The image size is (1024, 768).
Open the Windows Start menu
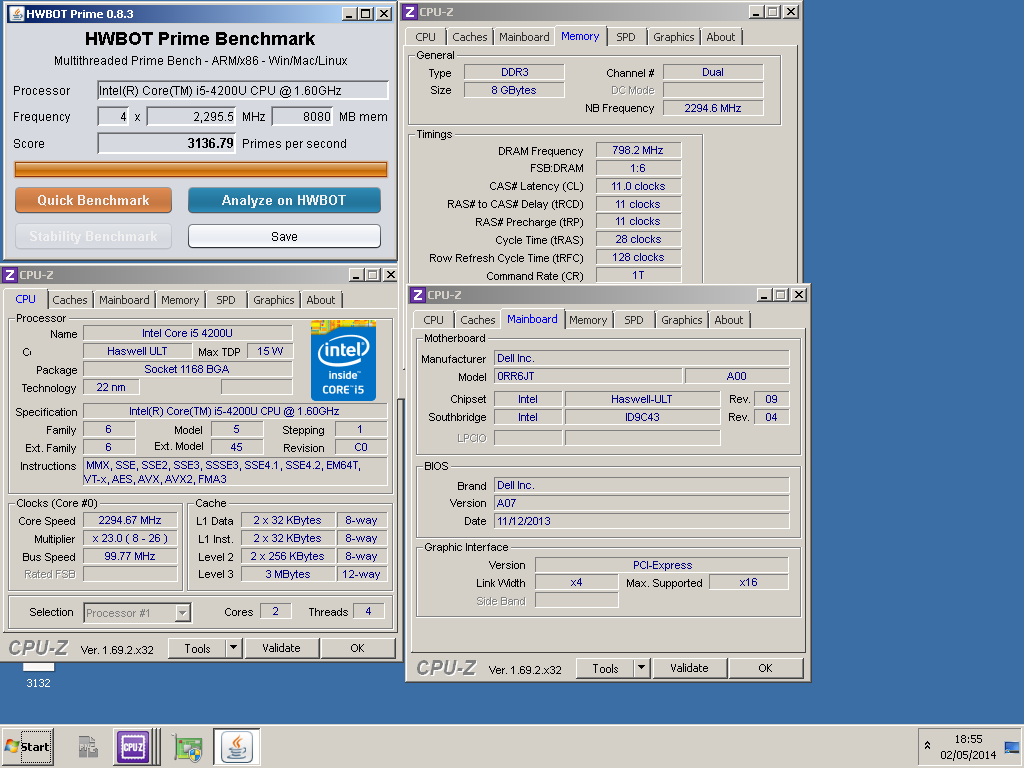pyautogui.click(x=27, y=746)
